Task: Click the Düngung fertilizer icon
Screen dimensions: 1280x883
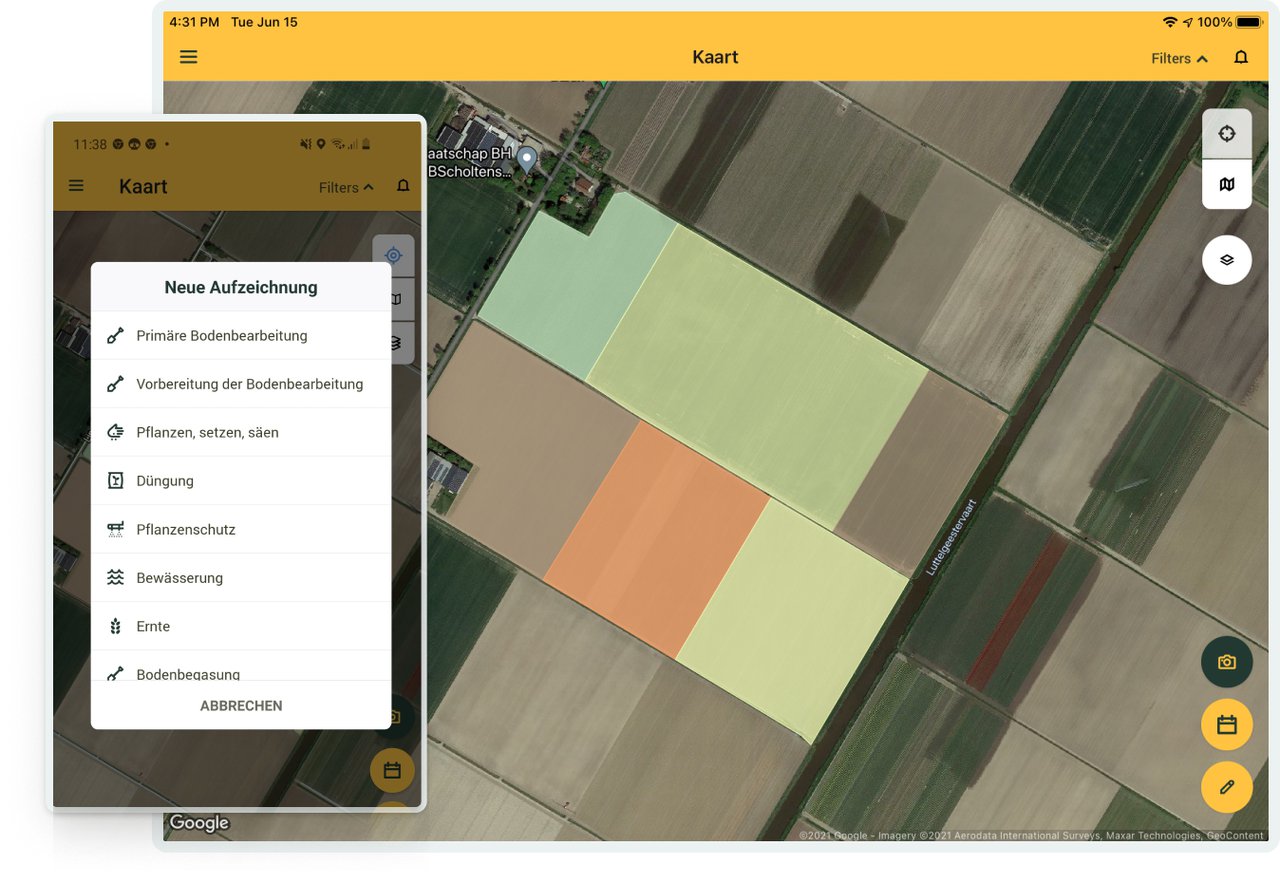Action: (115, 481)
